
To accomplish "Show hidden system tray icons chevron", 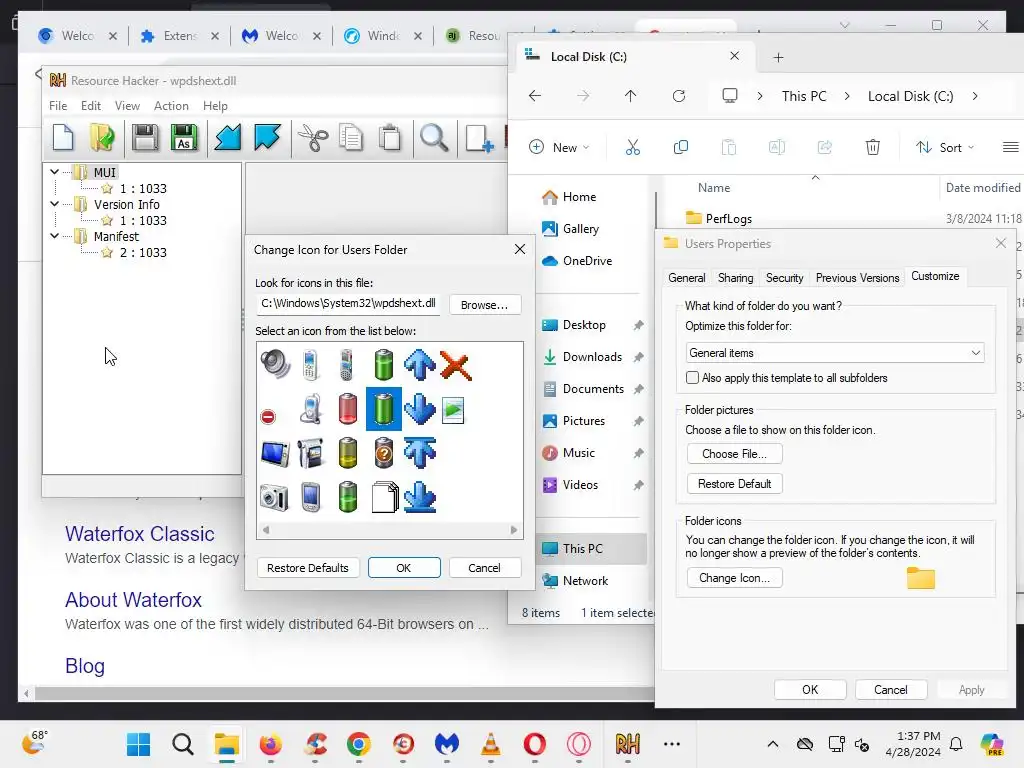I will click(773, 744).
